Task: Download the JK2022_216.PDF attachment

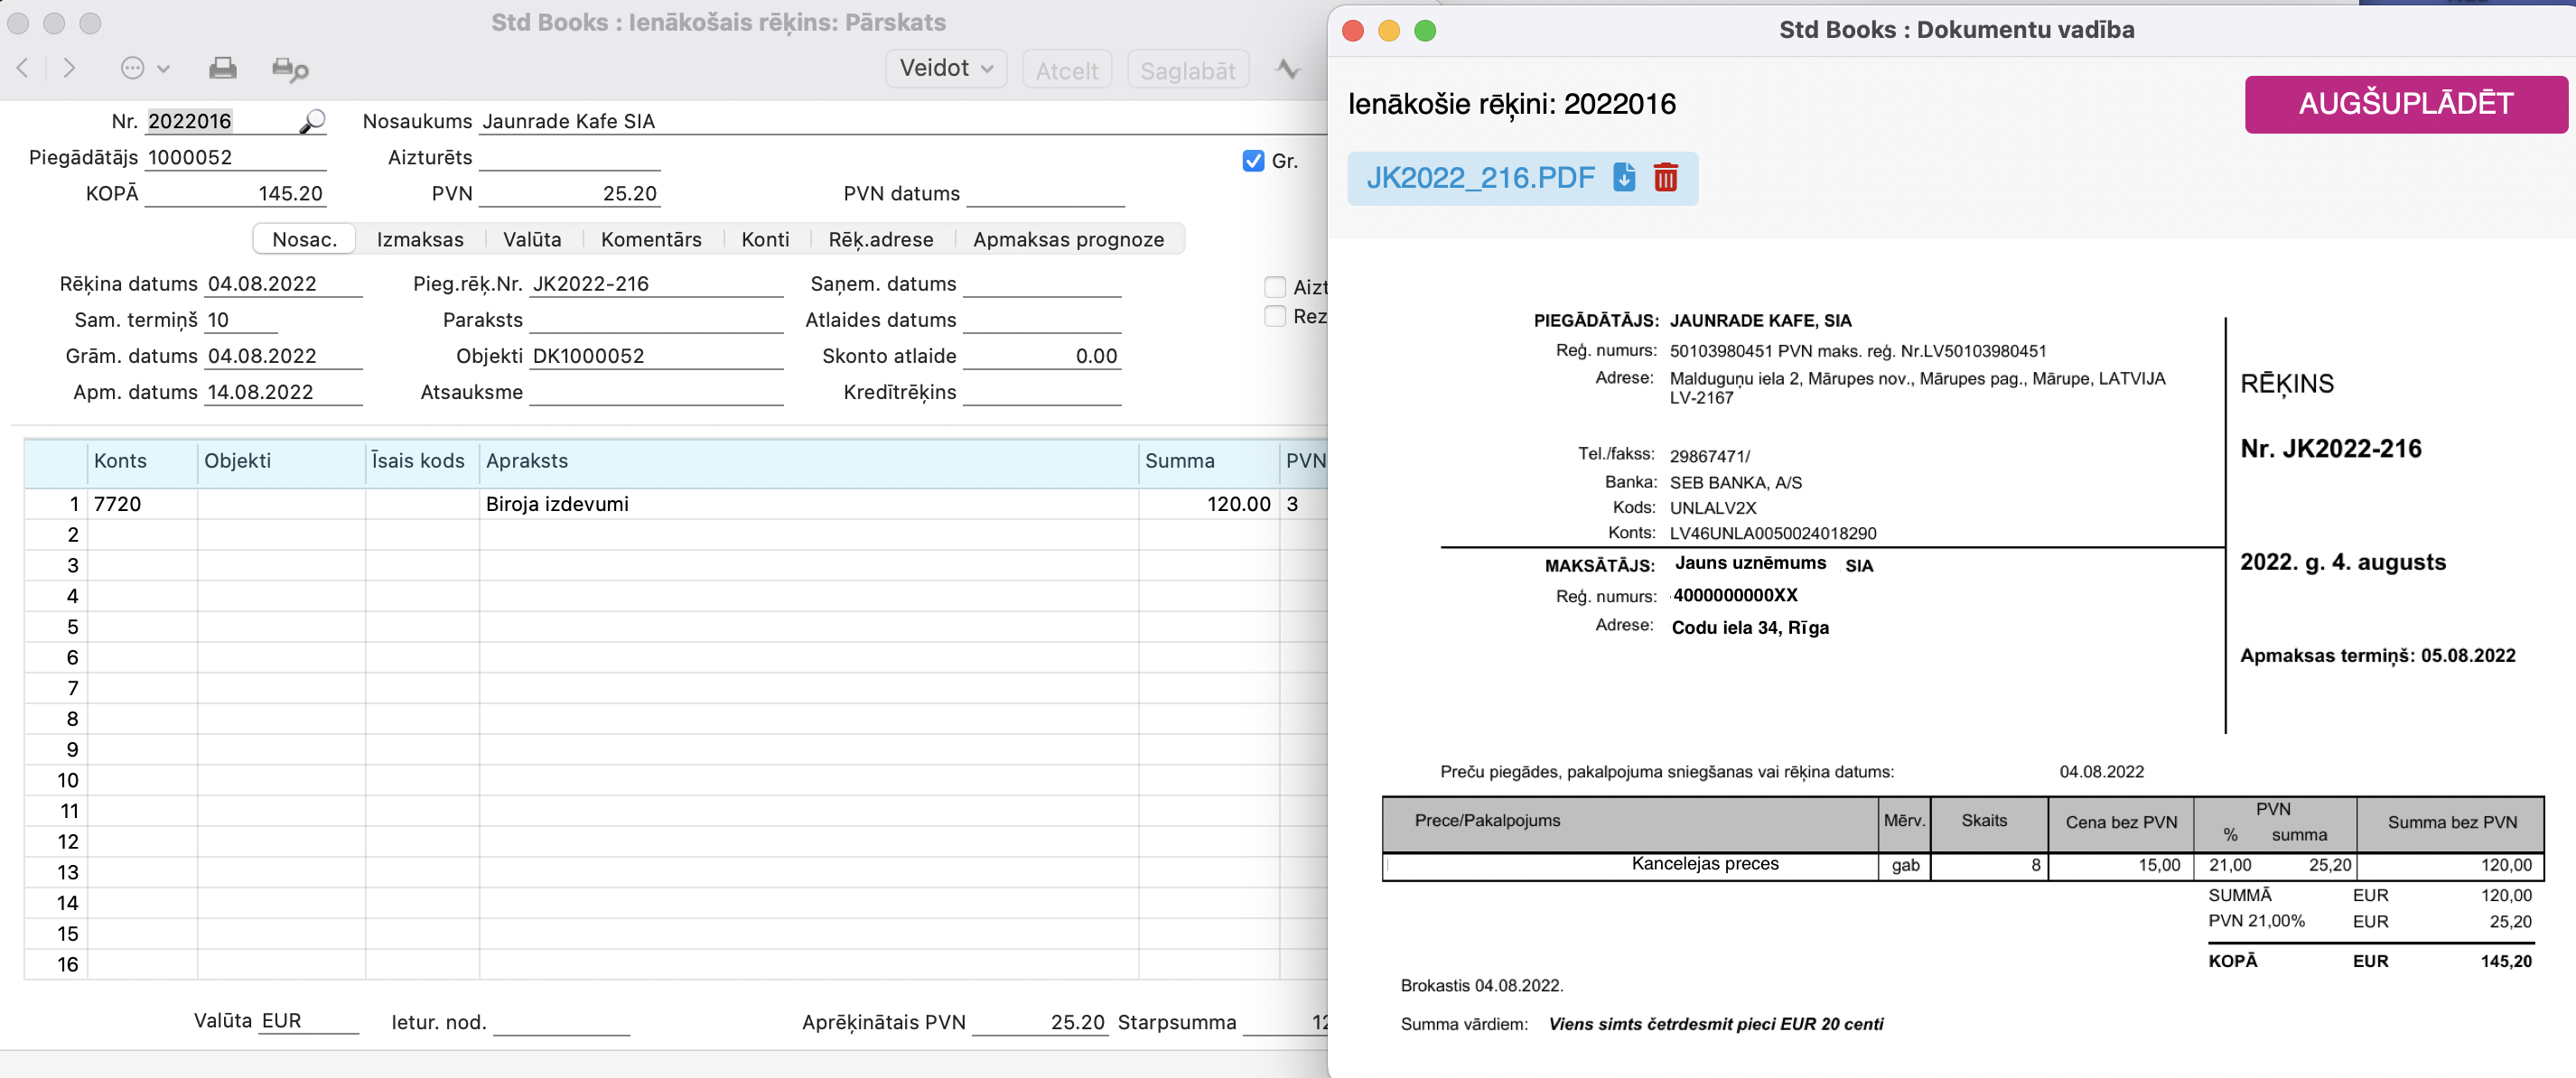Action: pos(1623,177)
